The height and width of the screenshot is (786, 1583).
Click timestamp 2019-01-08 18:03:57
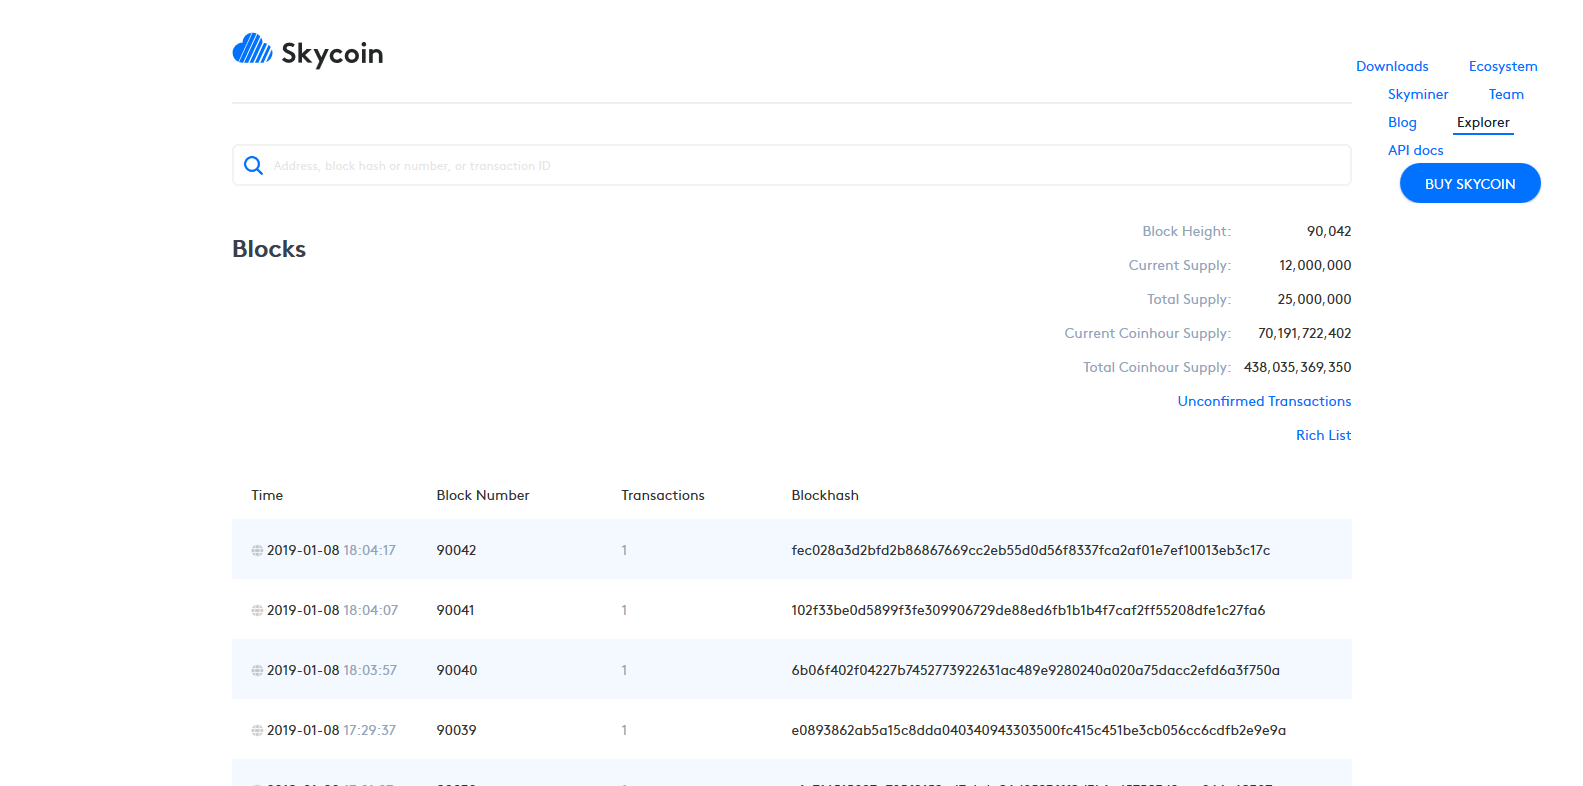click(332, 670)
